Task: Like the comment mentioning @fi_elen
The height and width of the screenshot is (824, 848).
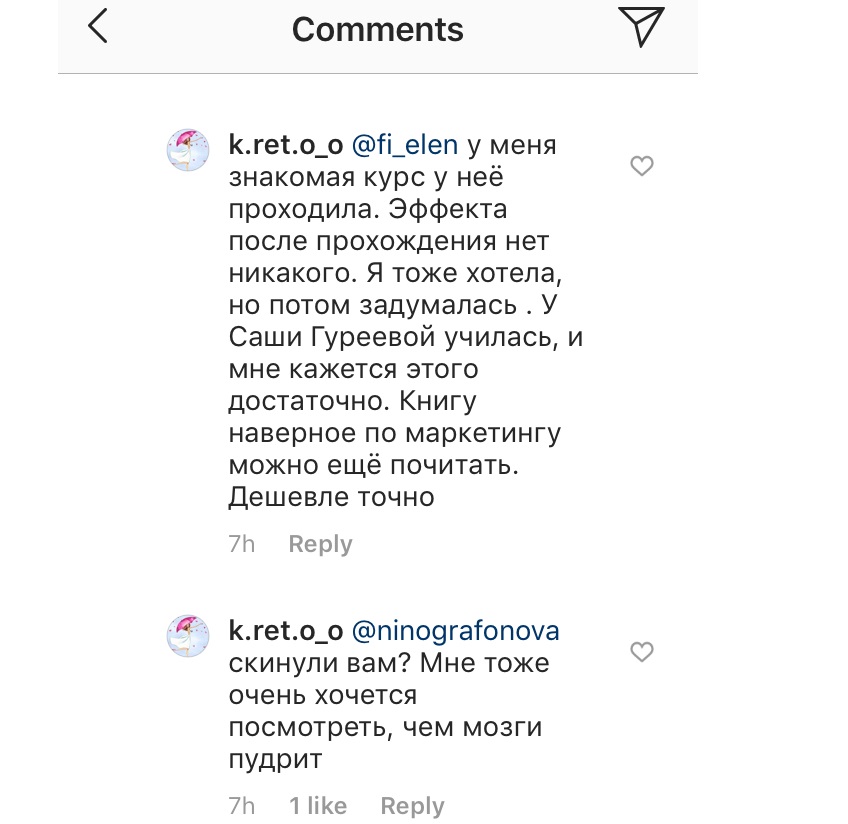Action: point(642,166)
